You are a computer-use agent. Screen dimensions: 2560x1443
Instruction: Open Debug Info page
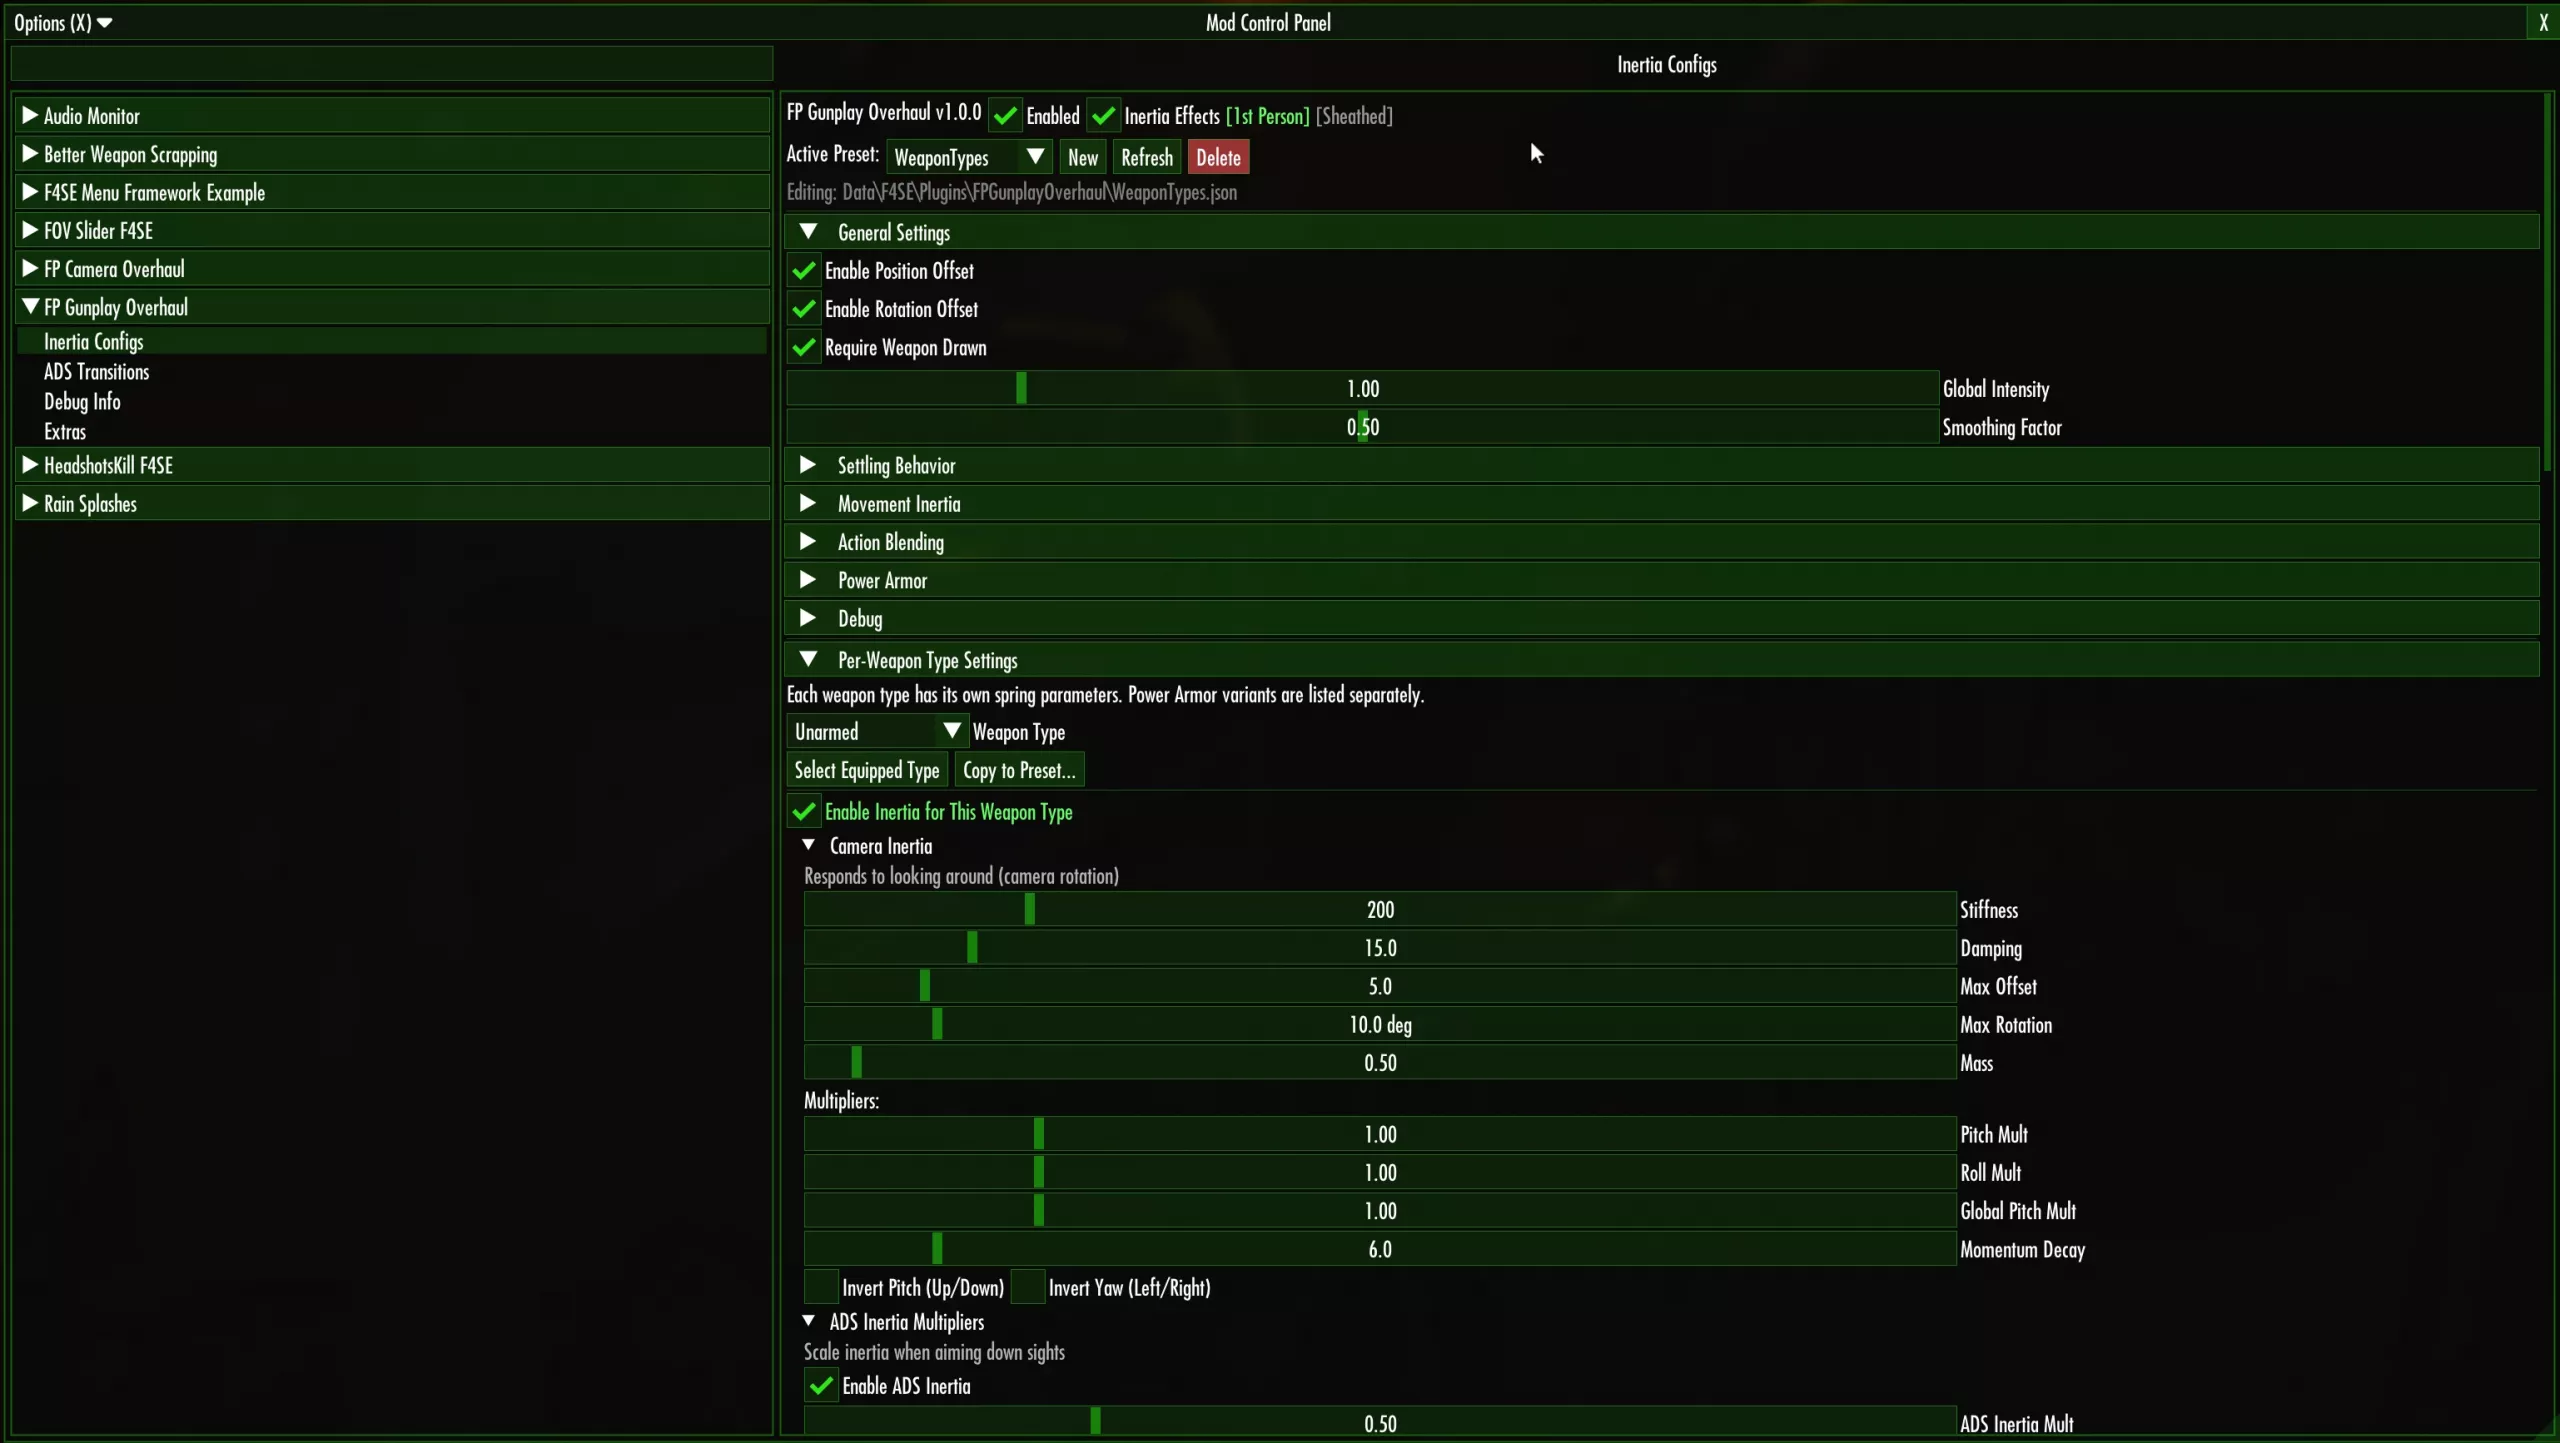coord(82,402)
